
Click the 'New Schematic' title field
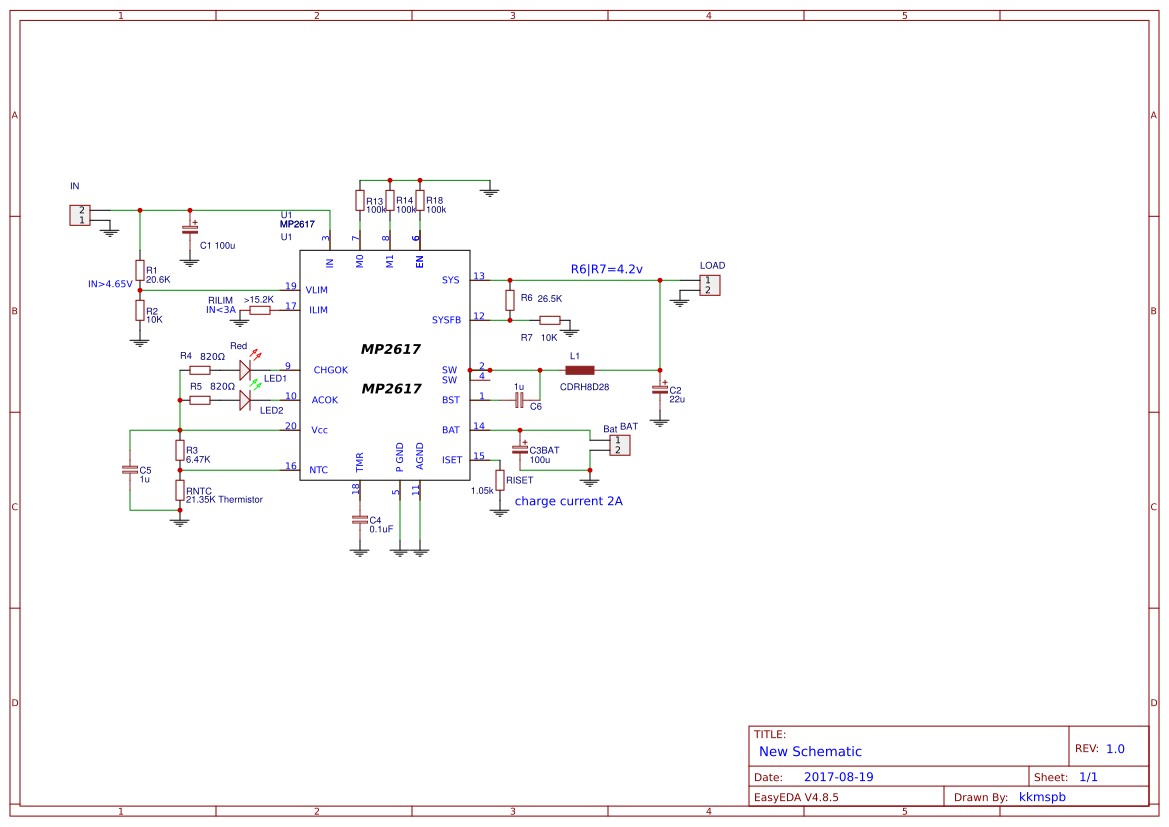coord(810,752)
